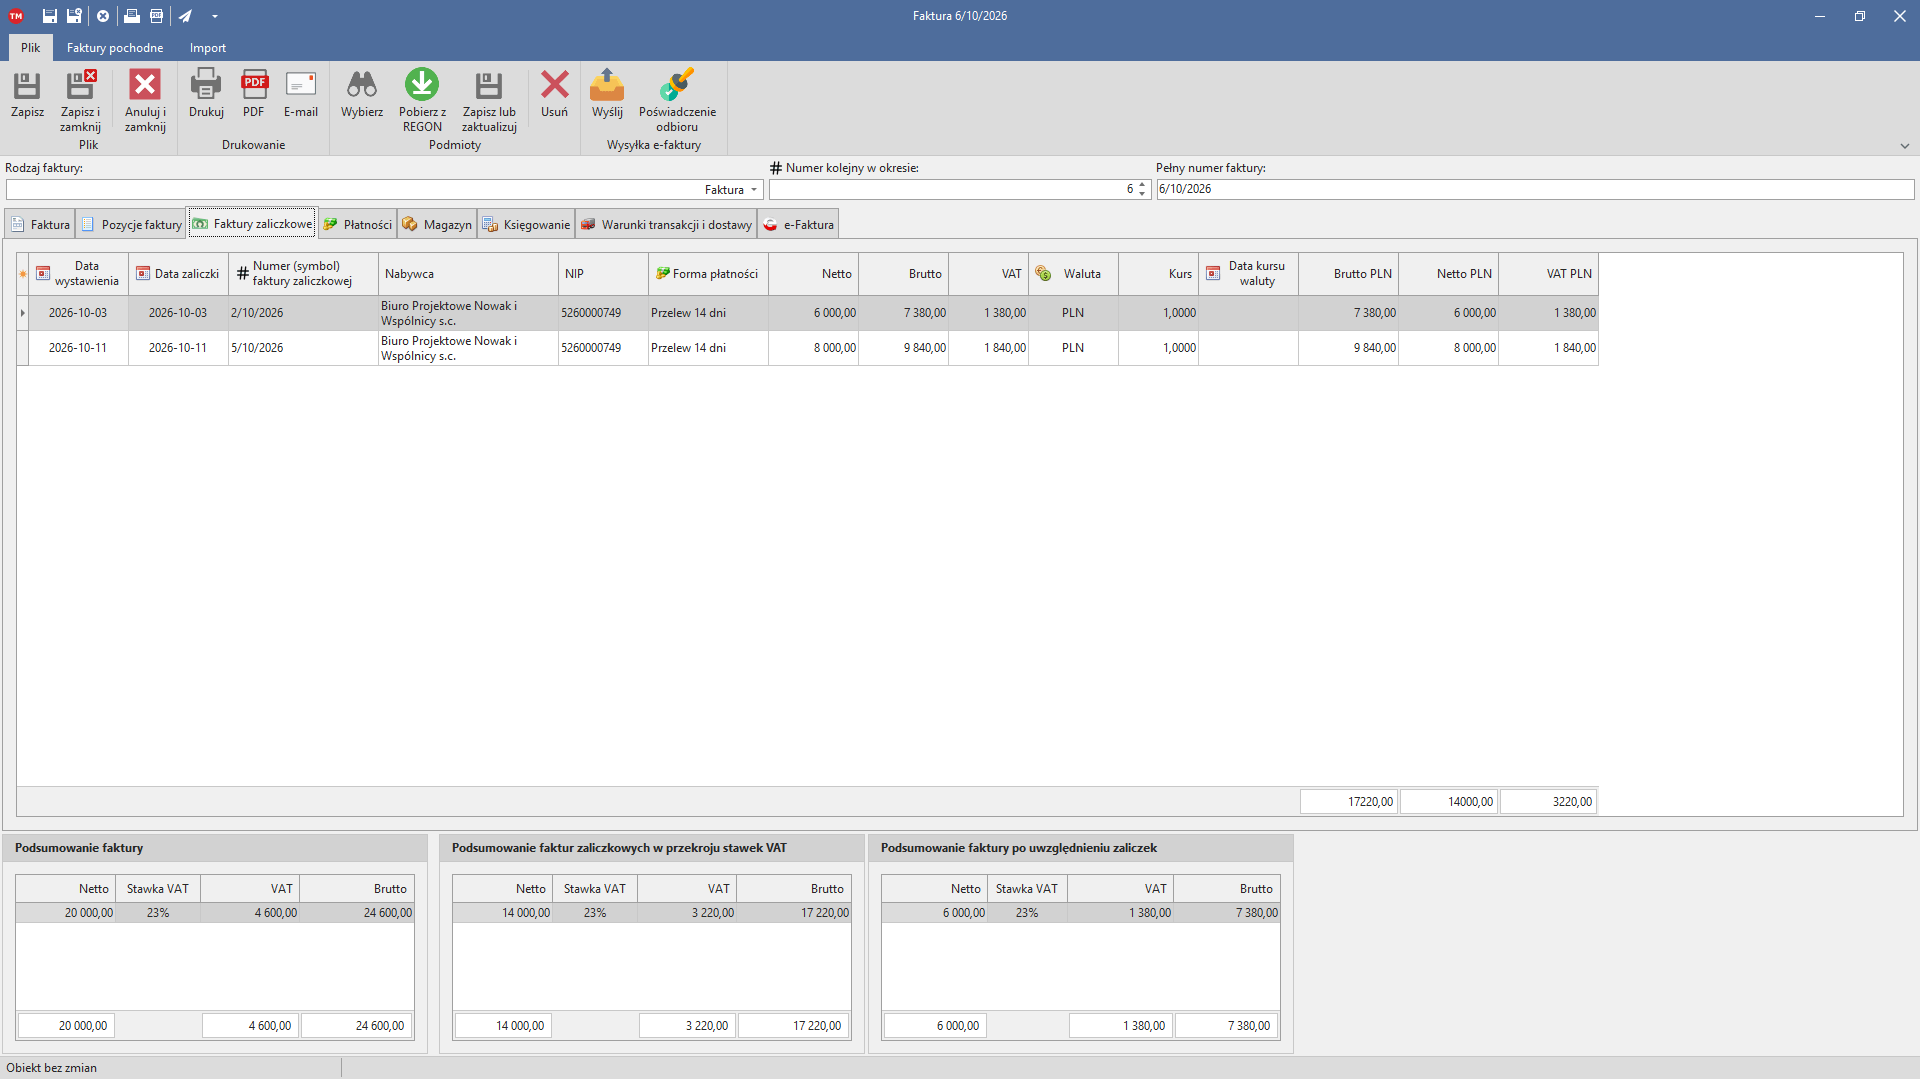Open the Import ribbon tab

(208, 47)
